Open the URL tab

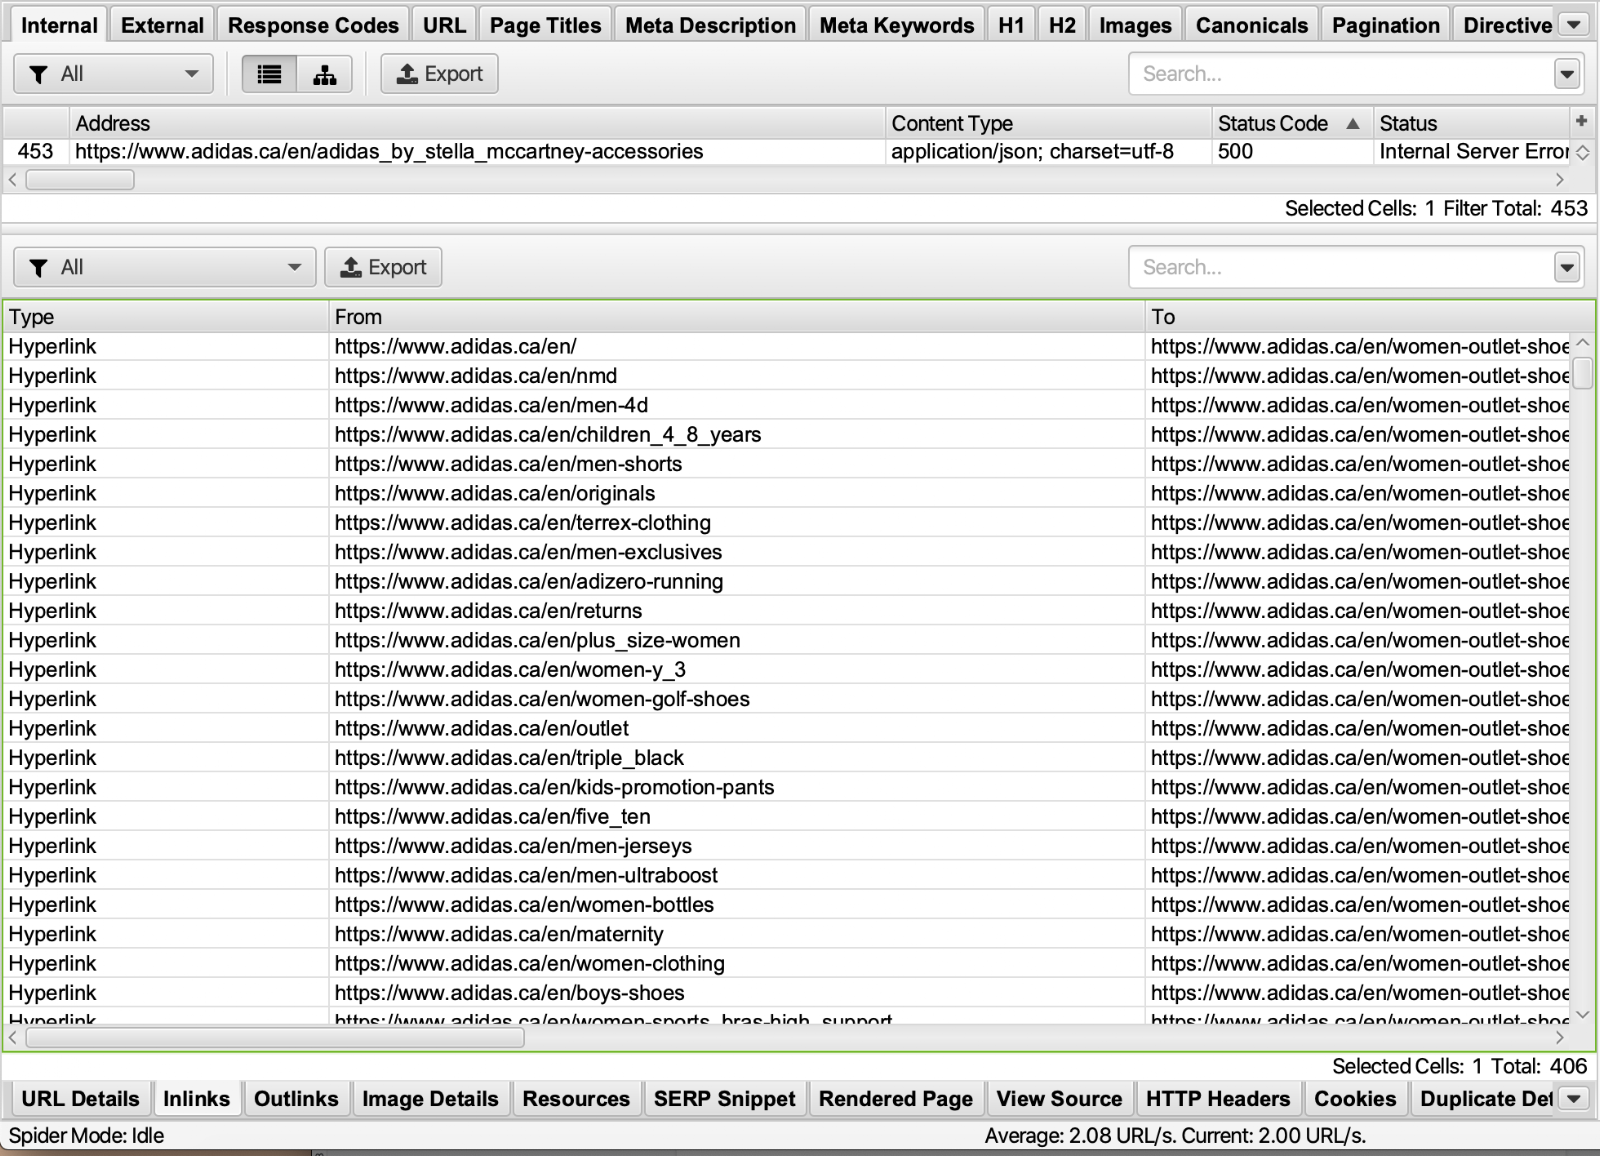pos(444,25)
